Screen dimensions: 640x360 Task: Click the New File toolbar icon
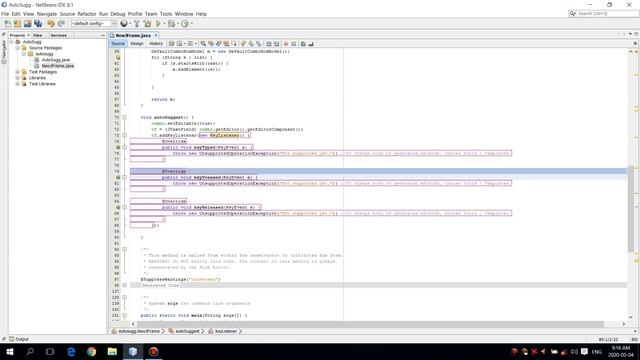click(7, 24)
